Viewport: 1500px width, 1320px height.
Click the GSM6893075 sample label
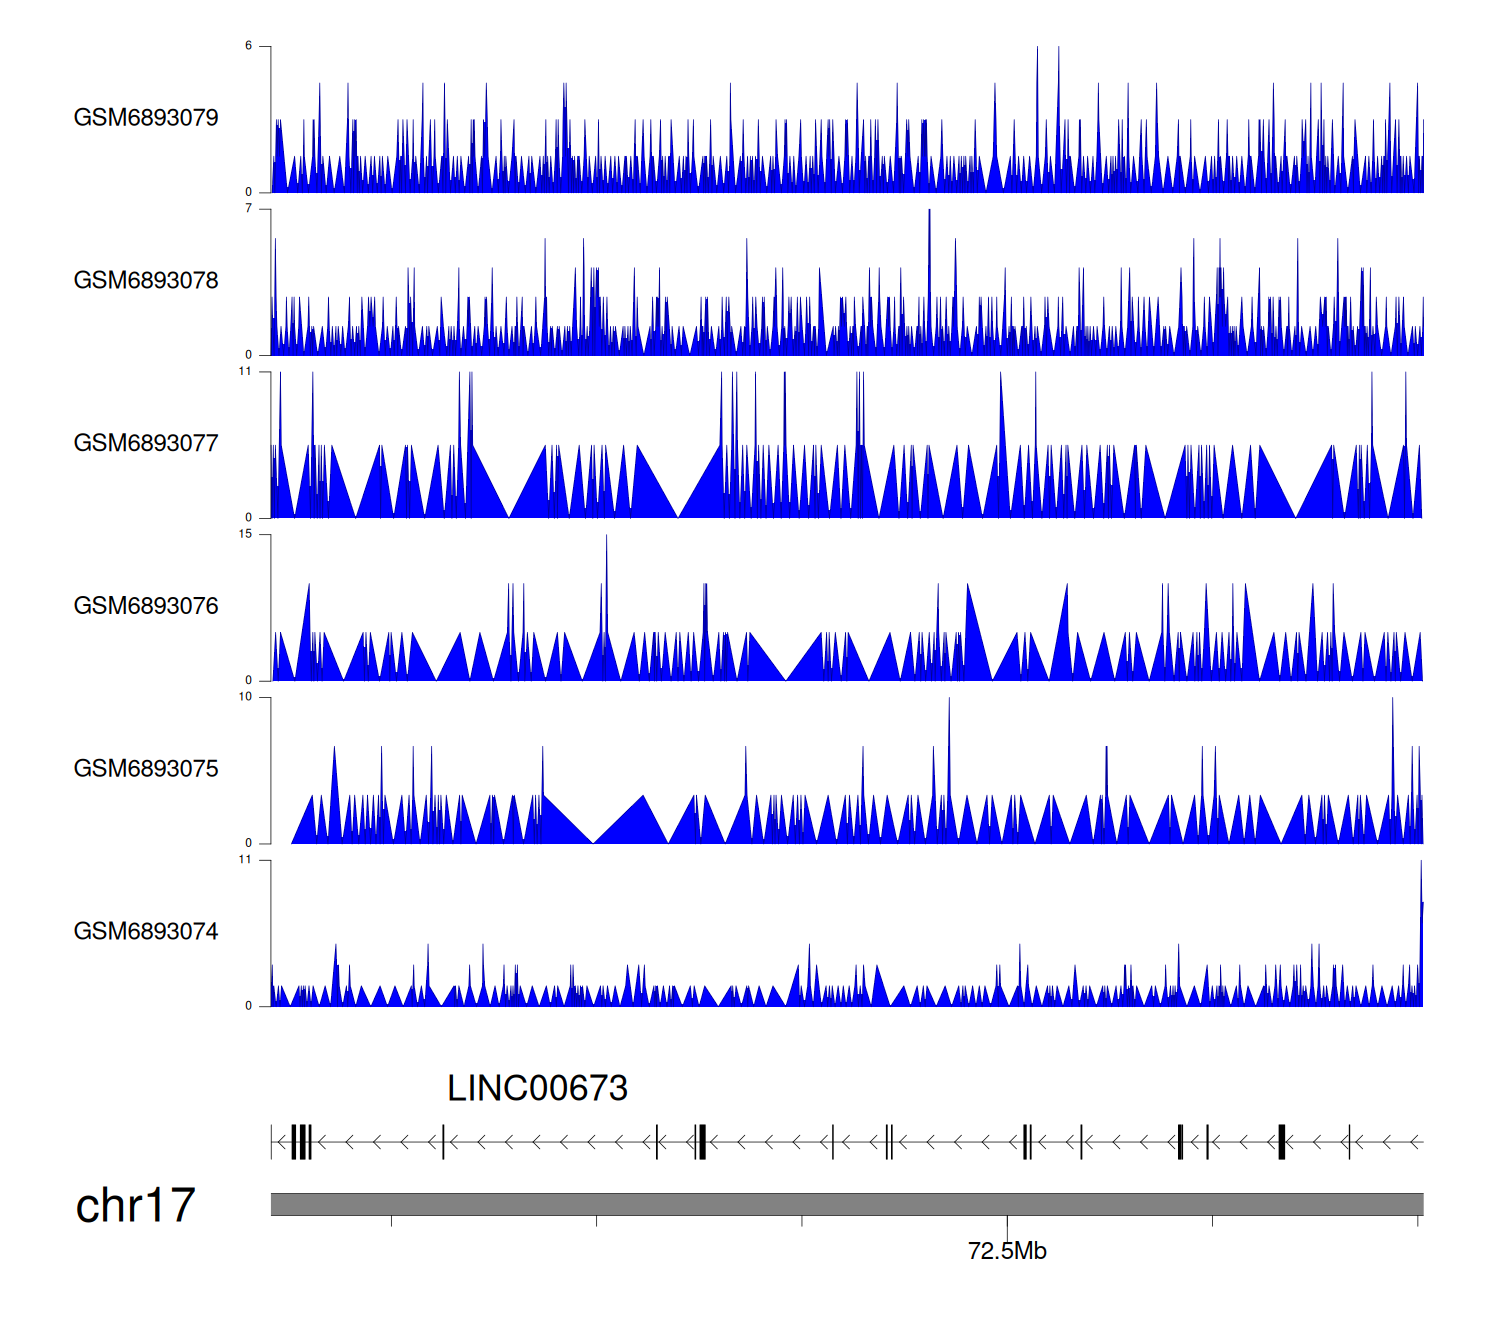tap(146, 769)
